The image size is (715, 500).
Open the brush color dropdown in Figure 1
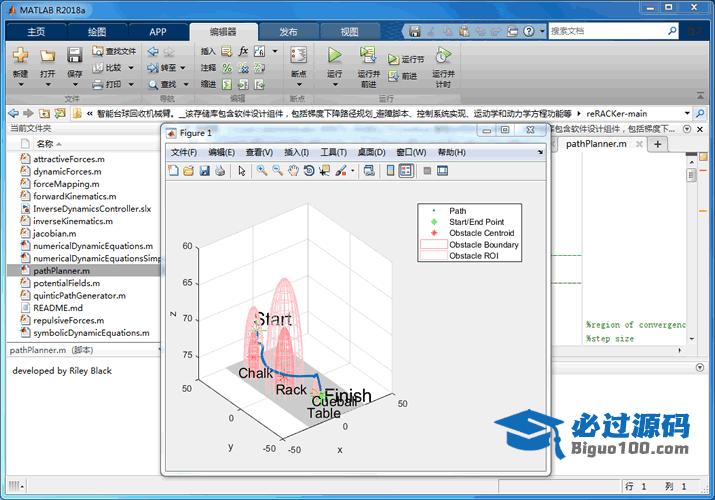[352, 171]
